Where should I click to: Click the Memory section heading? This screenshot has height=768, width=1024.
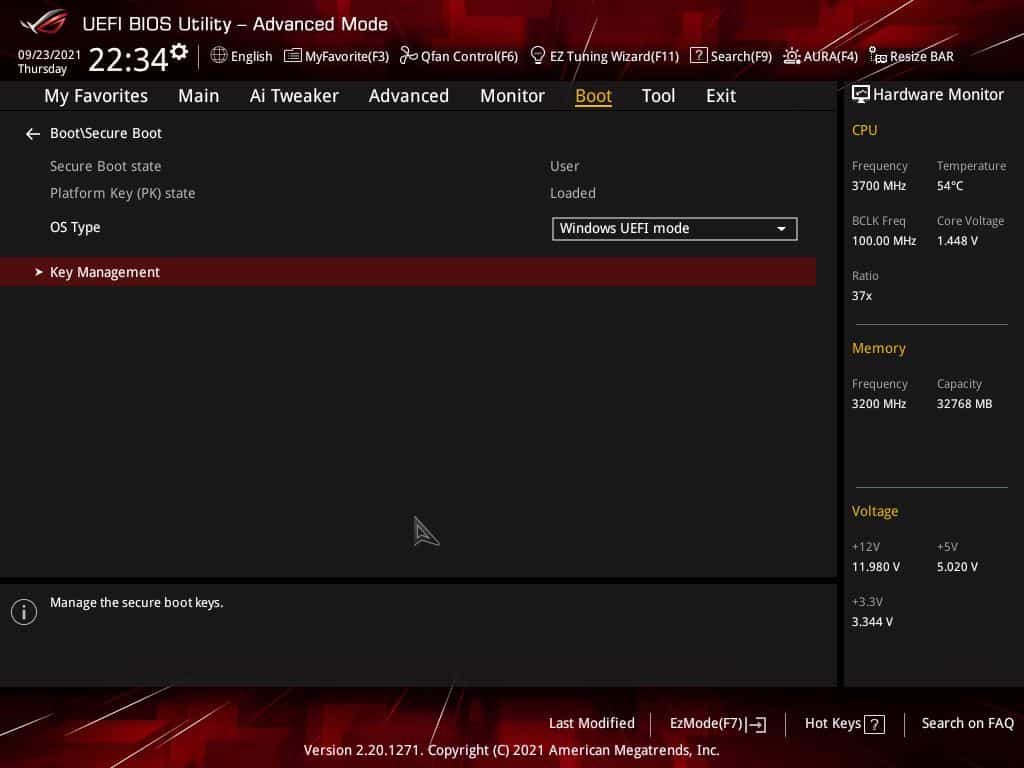point(878,348)
